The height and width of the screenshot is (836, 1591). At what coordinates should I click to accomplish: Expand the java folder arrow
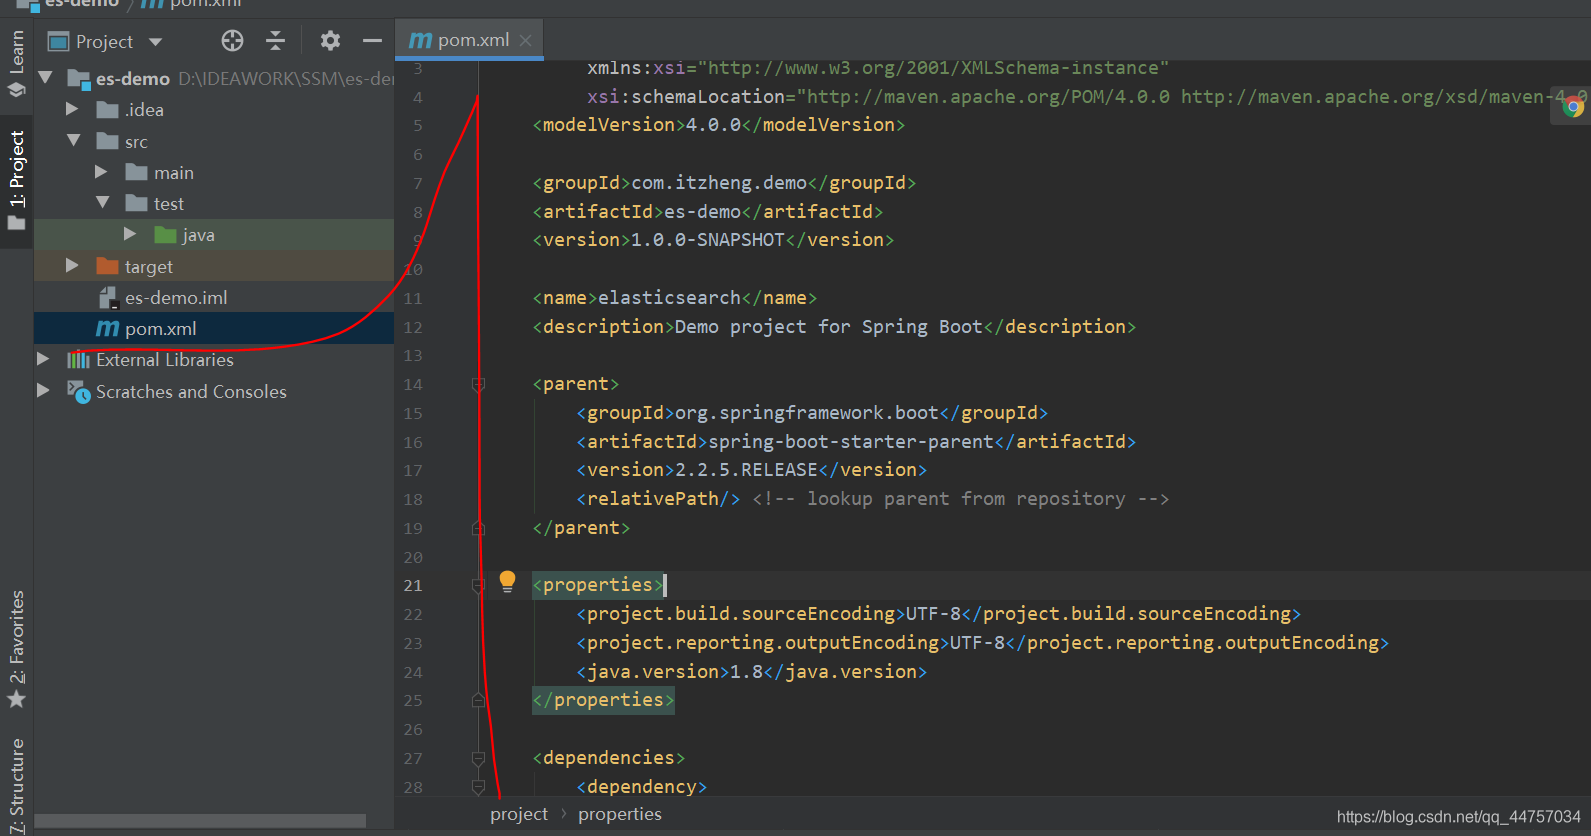[x=130, y=233]
